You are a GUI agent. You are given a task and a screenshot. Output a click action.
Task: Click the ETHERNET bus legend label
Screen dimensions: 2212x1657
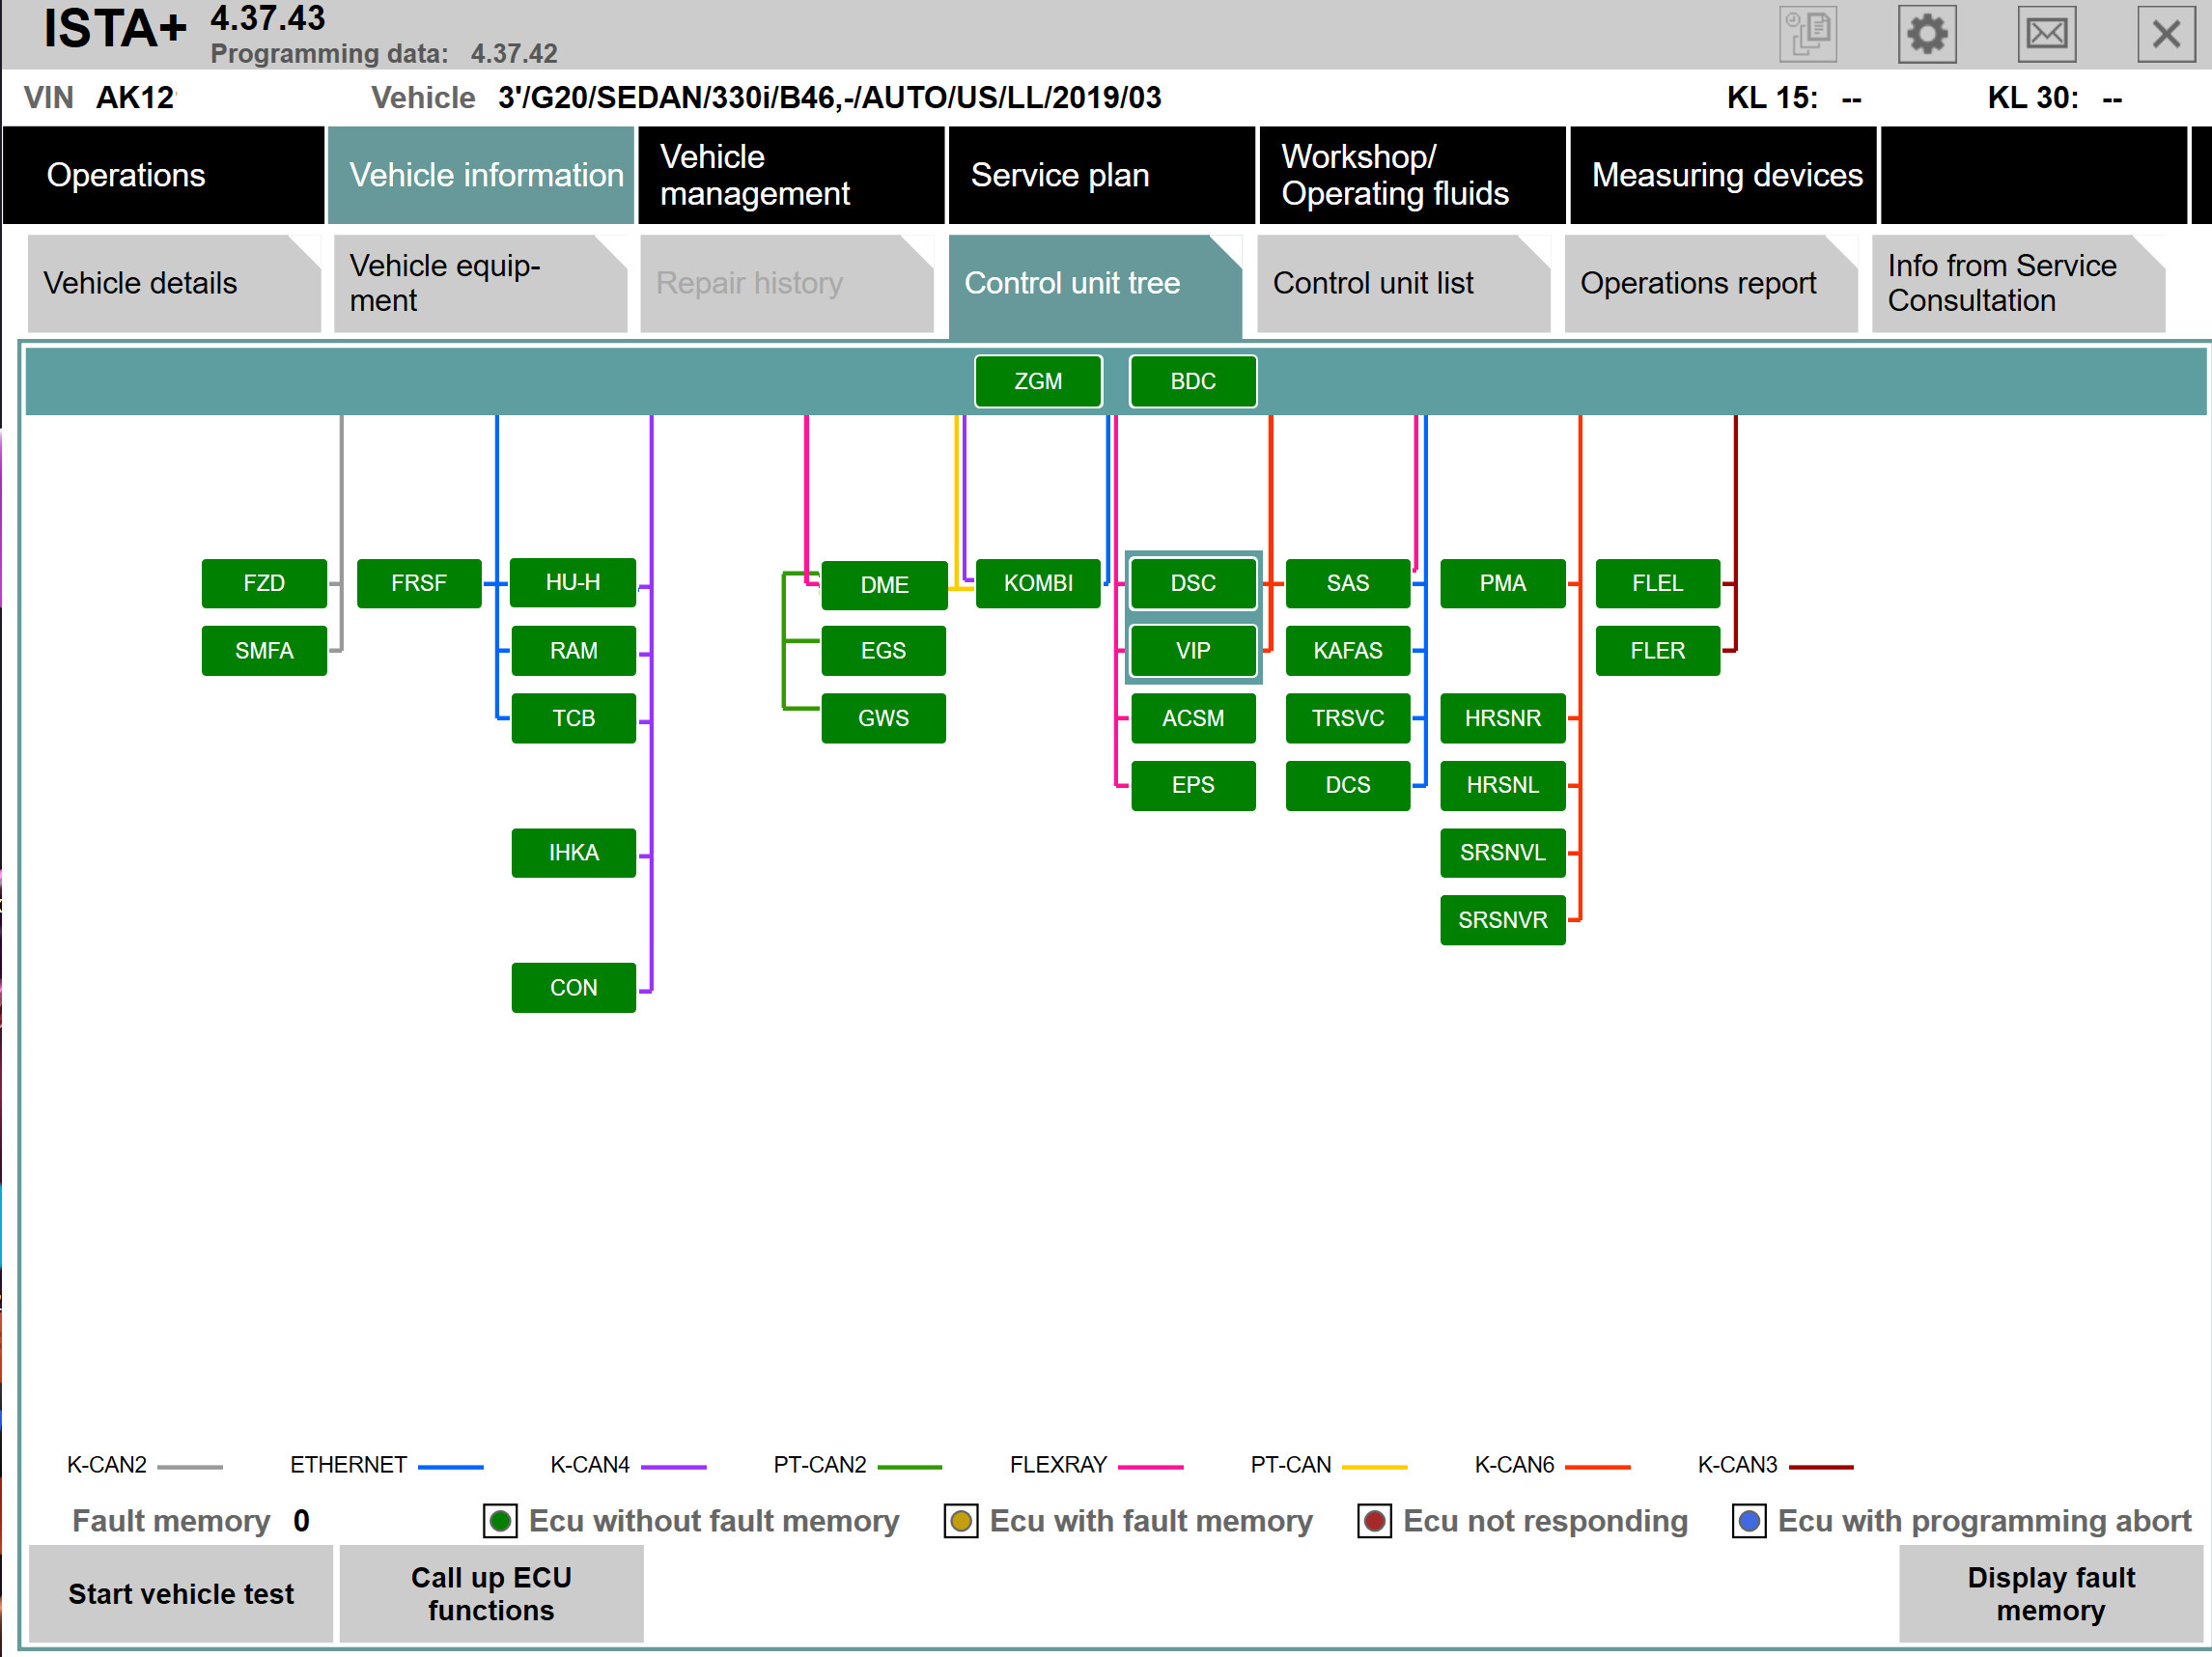pyautogui.click(x=348, y=1465)
